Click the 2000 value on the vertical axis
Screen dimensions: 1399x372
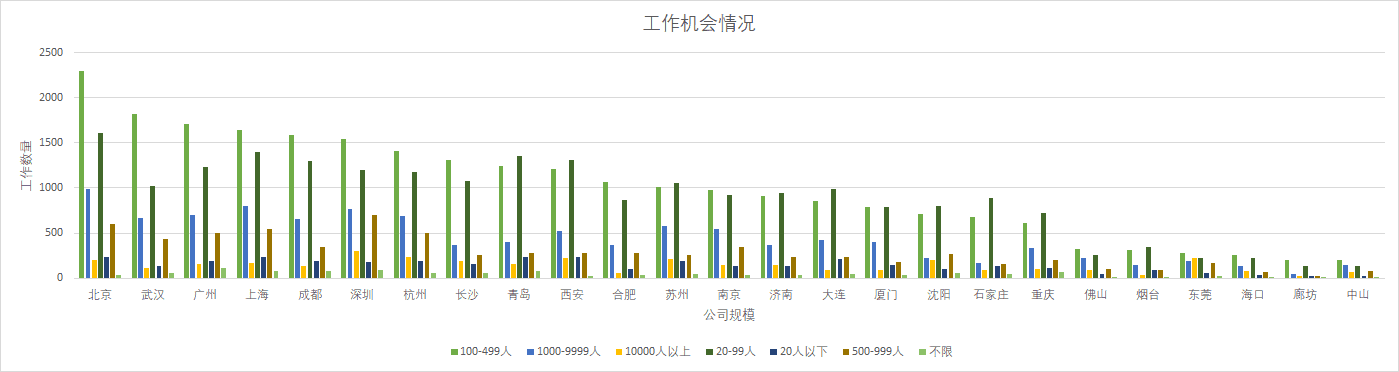coord(52,97)
